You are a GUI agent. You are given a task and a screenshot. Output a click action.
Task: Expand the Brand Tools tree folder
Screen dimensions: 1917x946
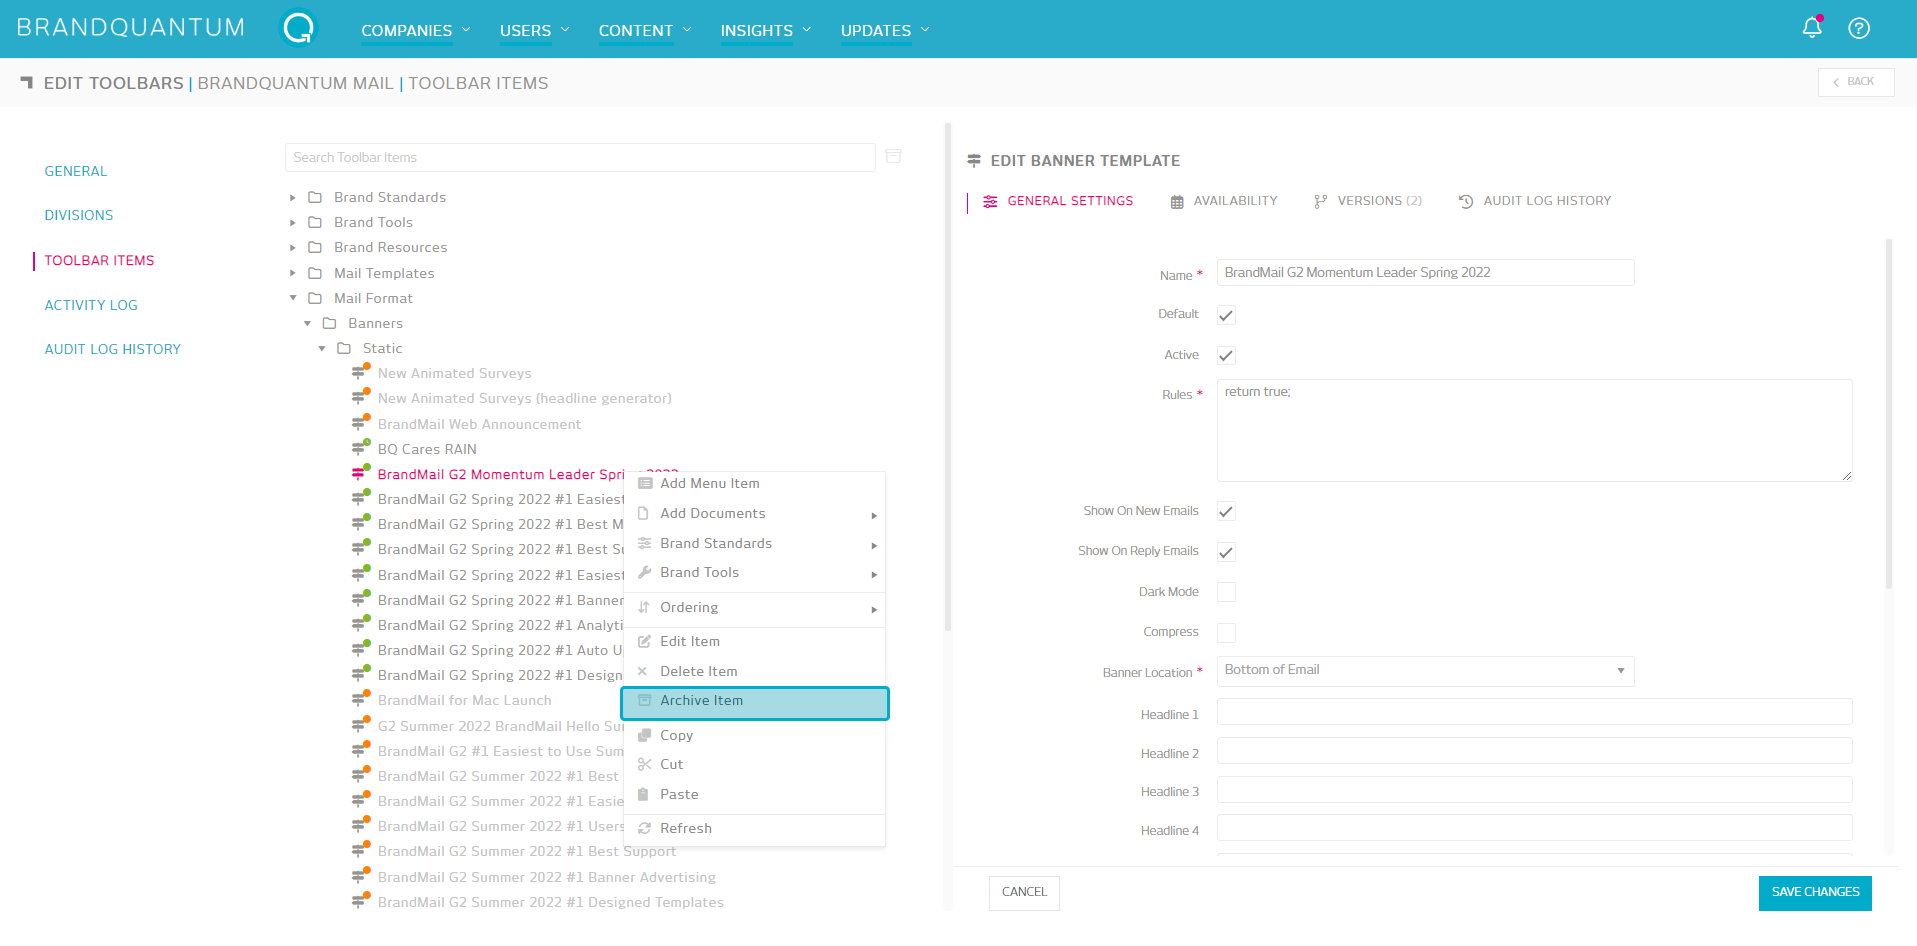click(x=293, y=223)
